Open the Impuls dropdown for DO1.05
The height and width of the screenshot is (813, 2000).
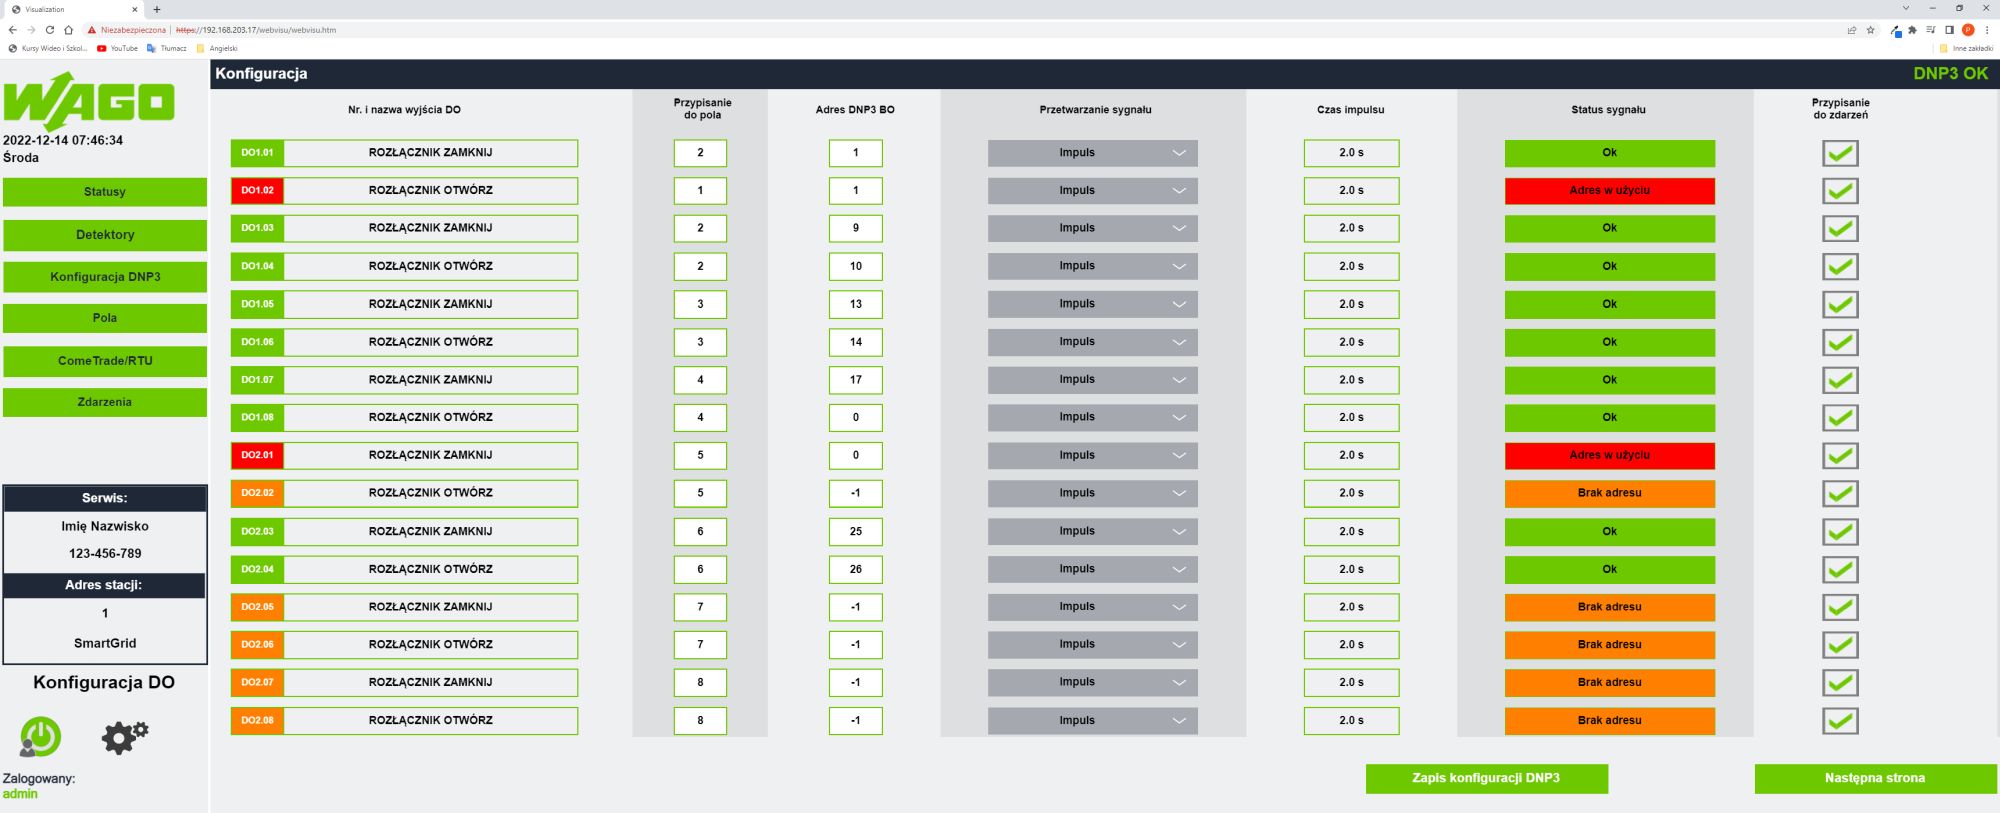coord(1092,304)
